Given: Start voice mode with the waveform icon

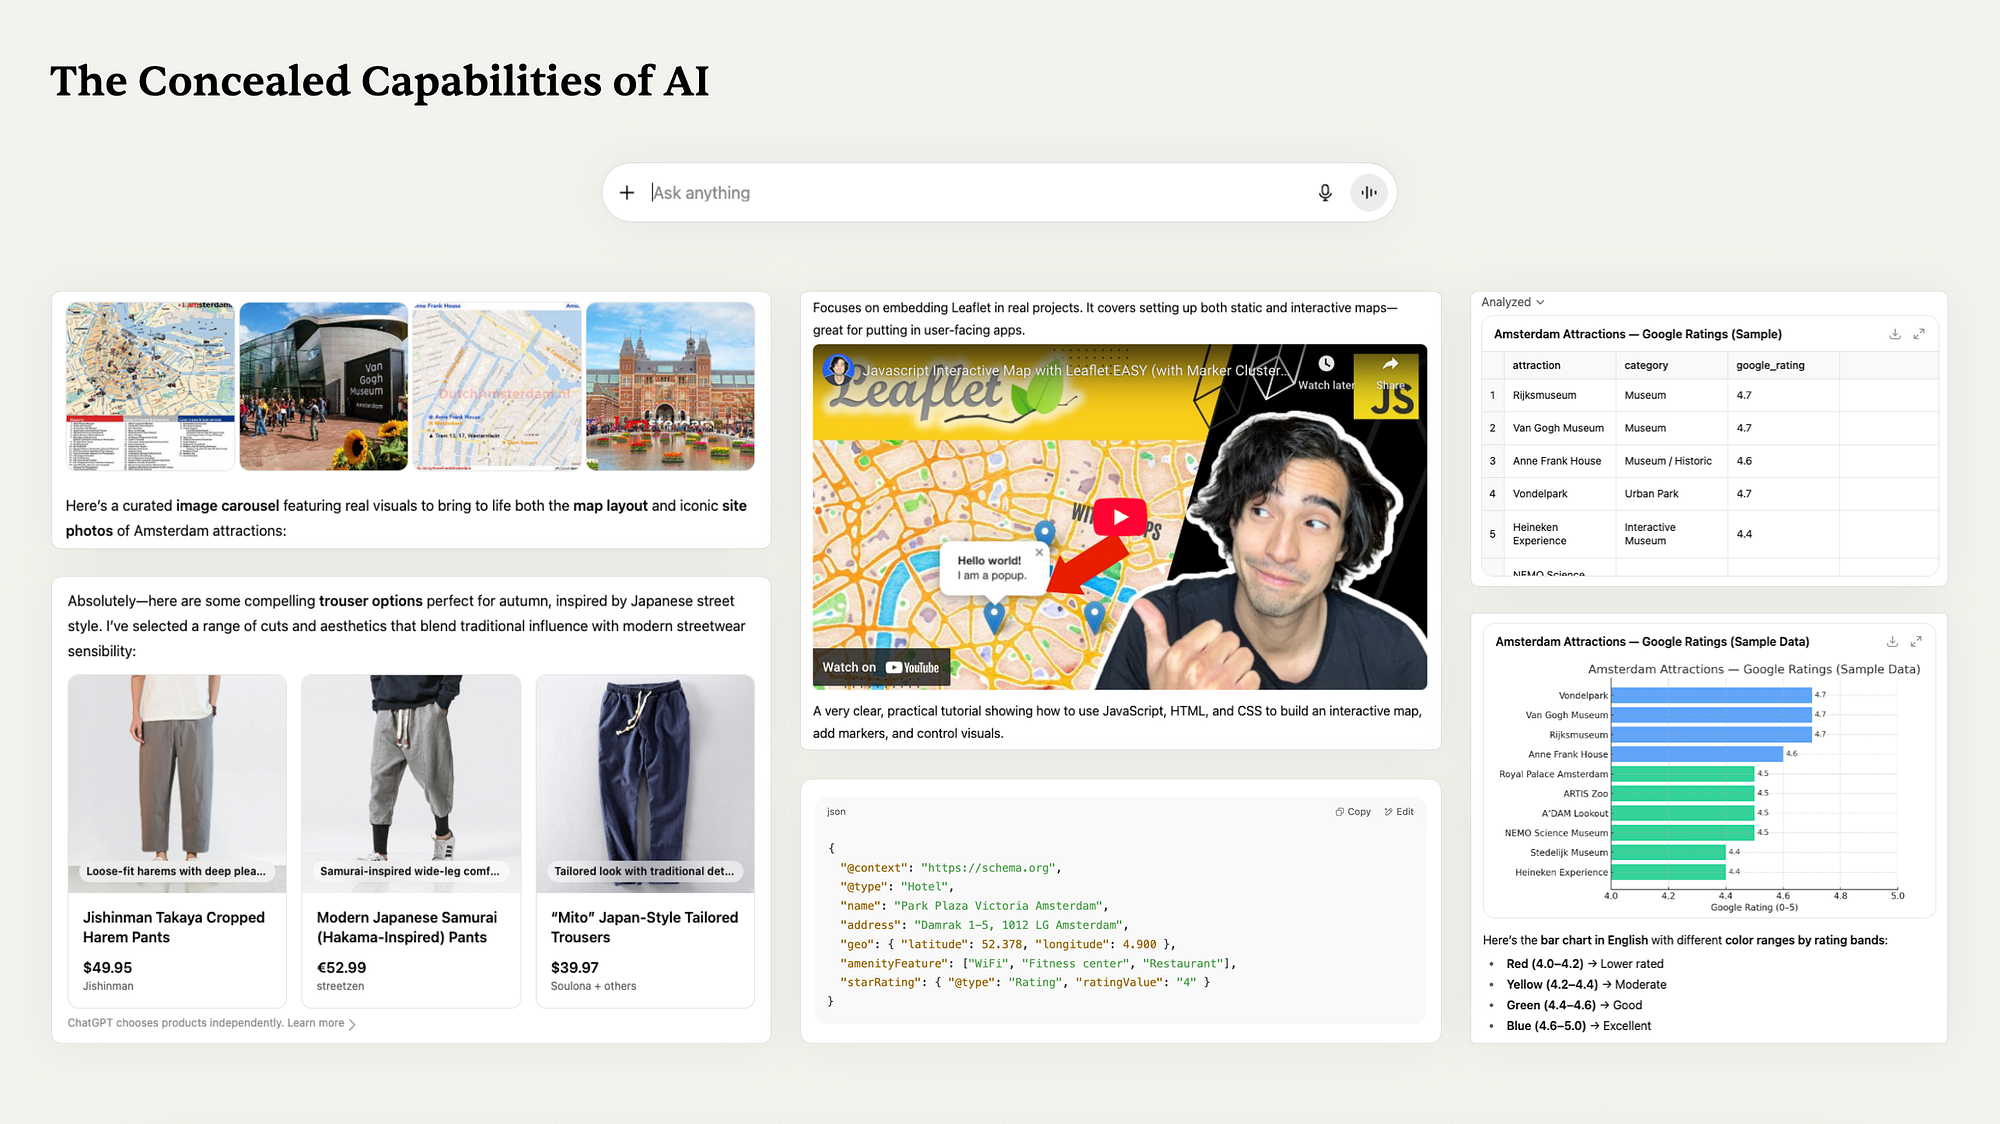Looking at the screenshot, I should [1369, 192].
